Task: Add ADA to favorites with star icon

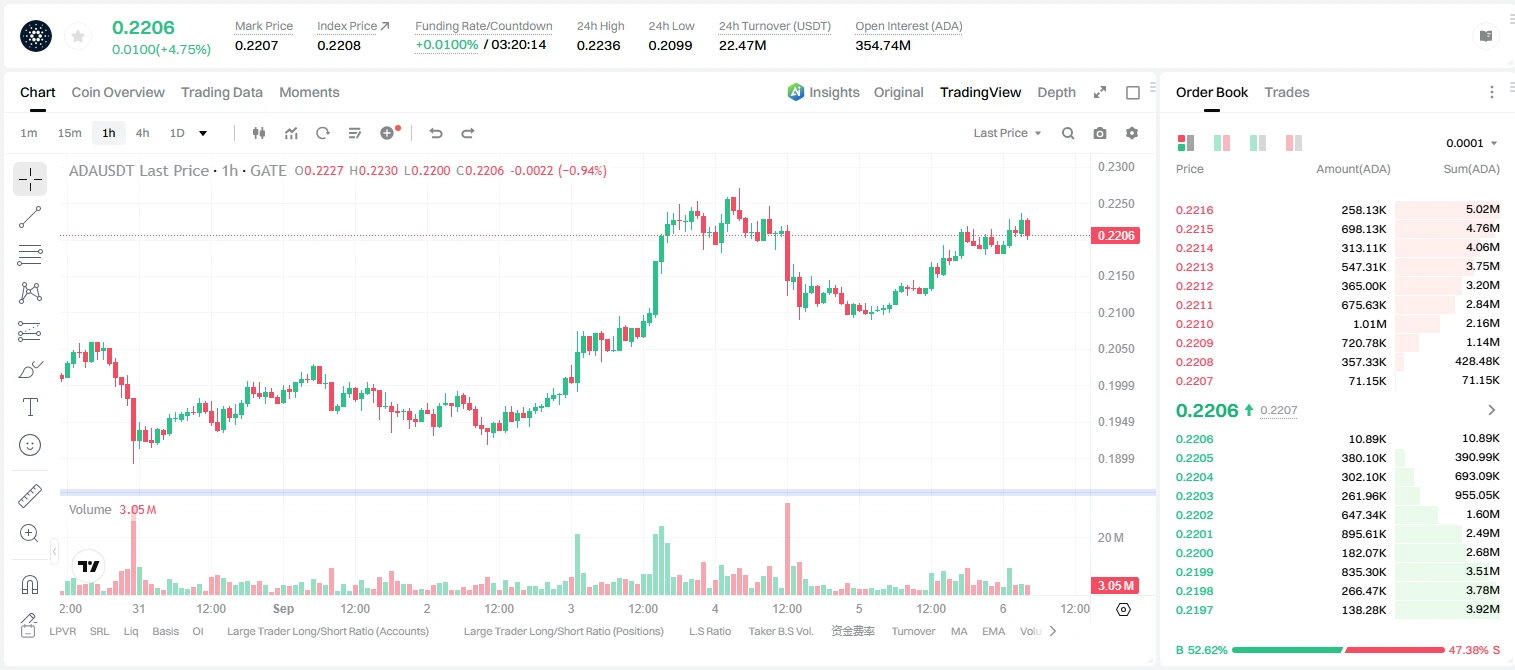Action: tap(77, 37)
